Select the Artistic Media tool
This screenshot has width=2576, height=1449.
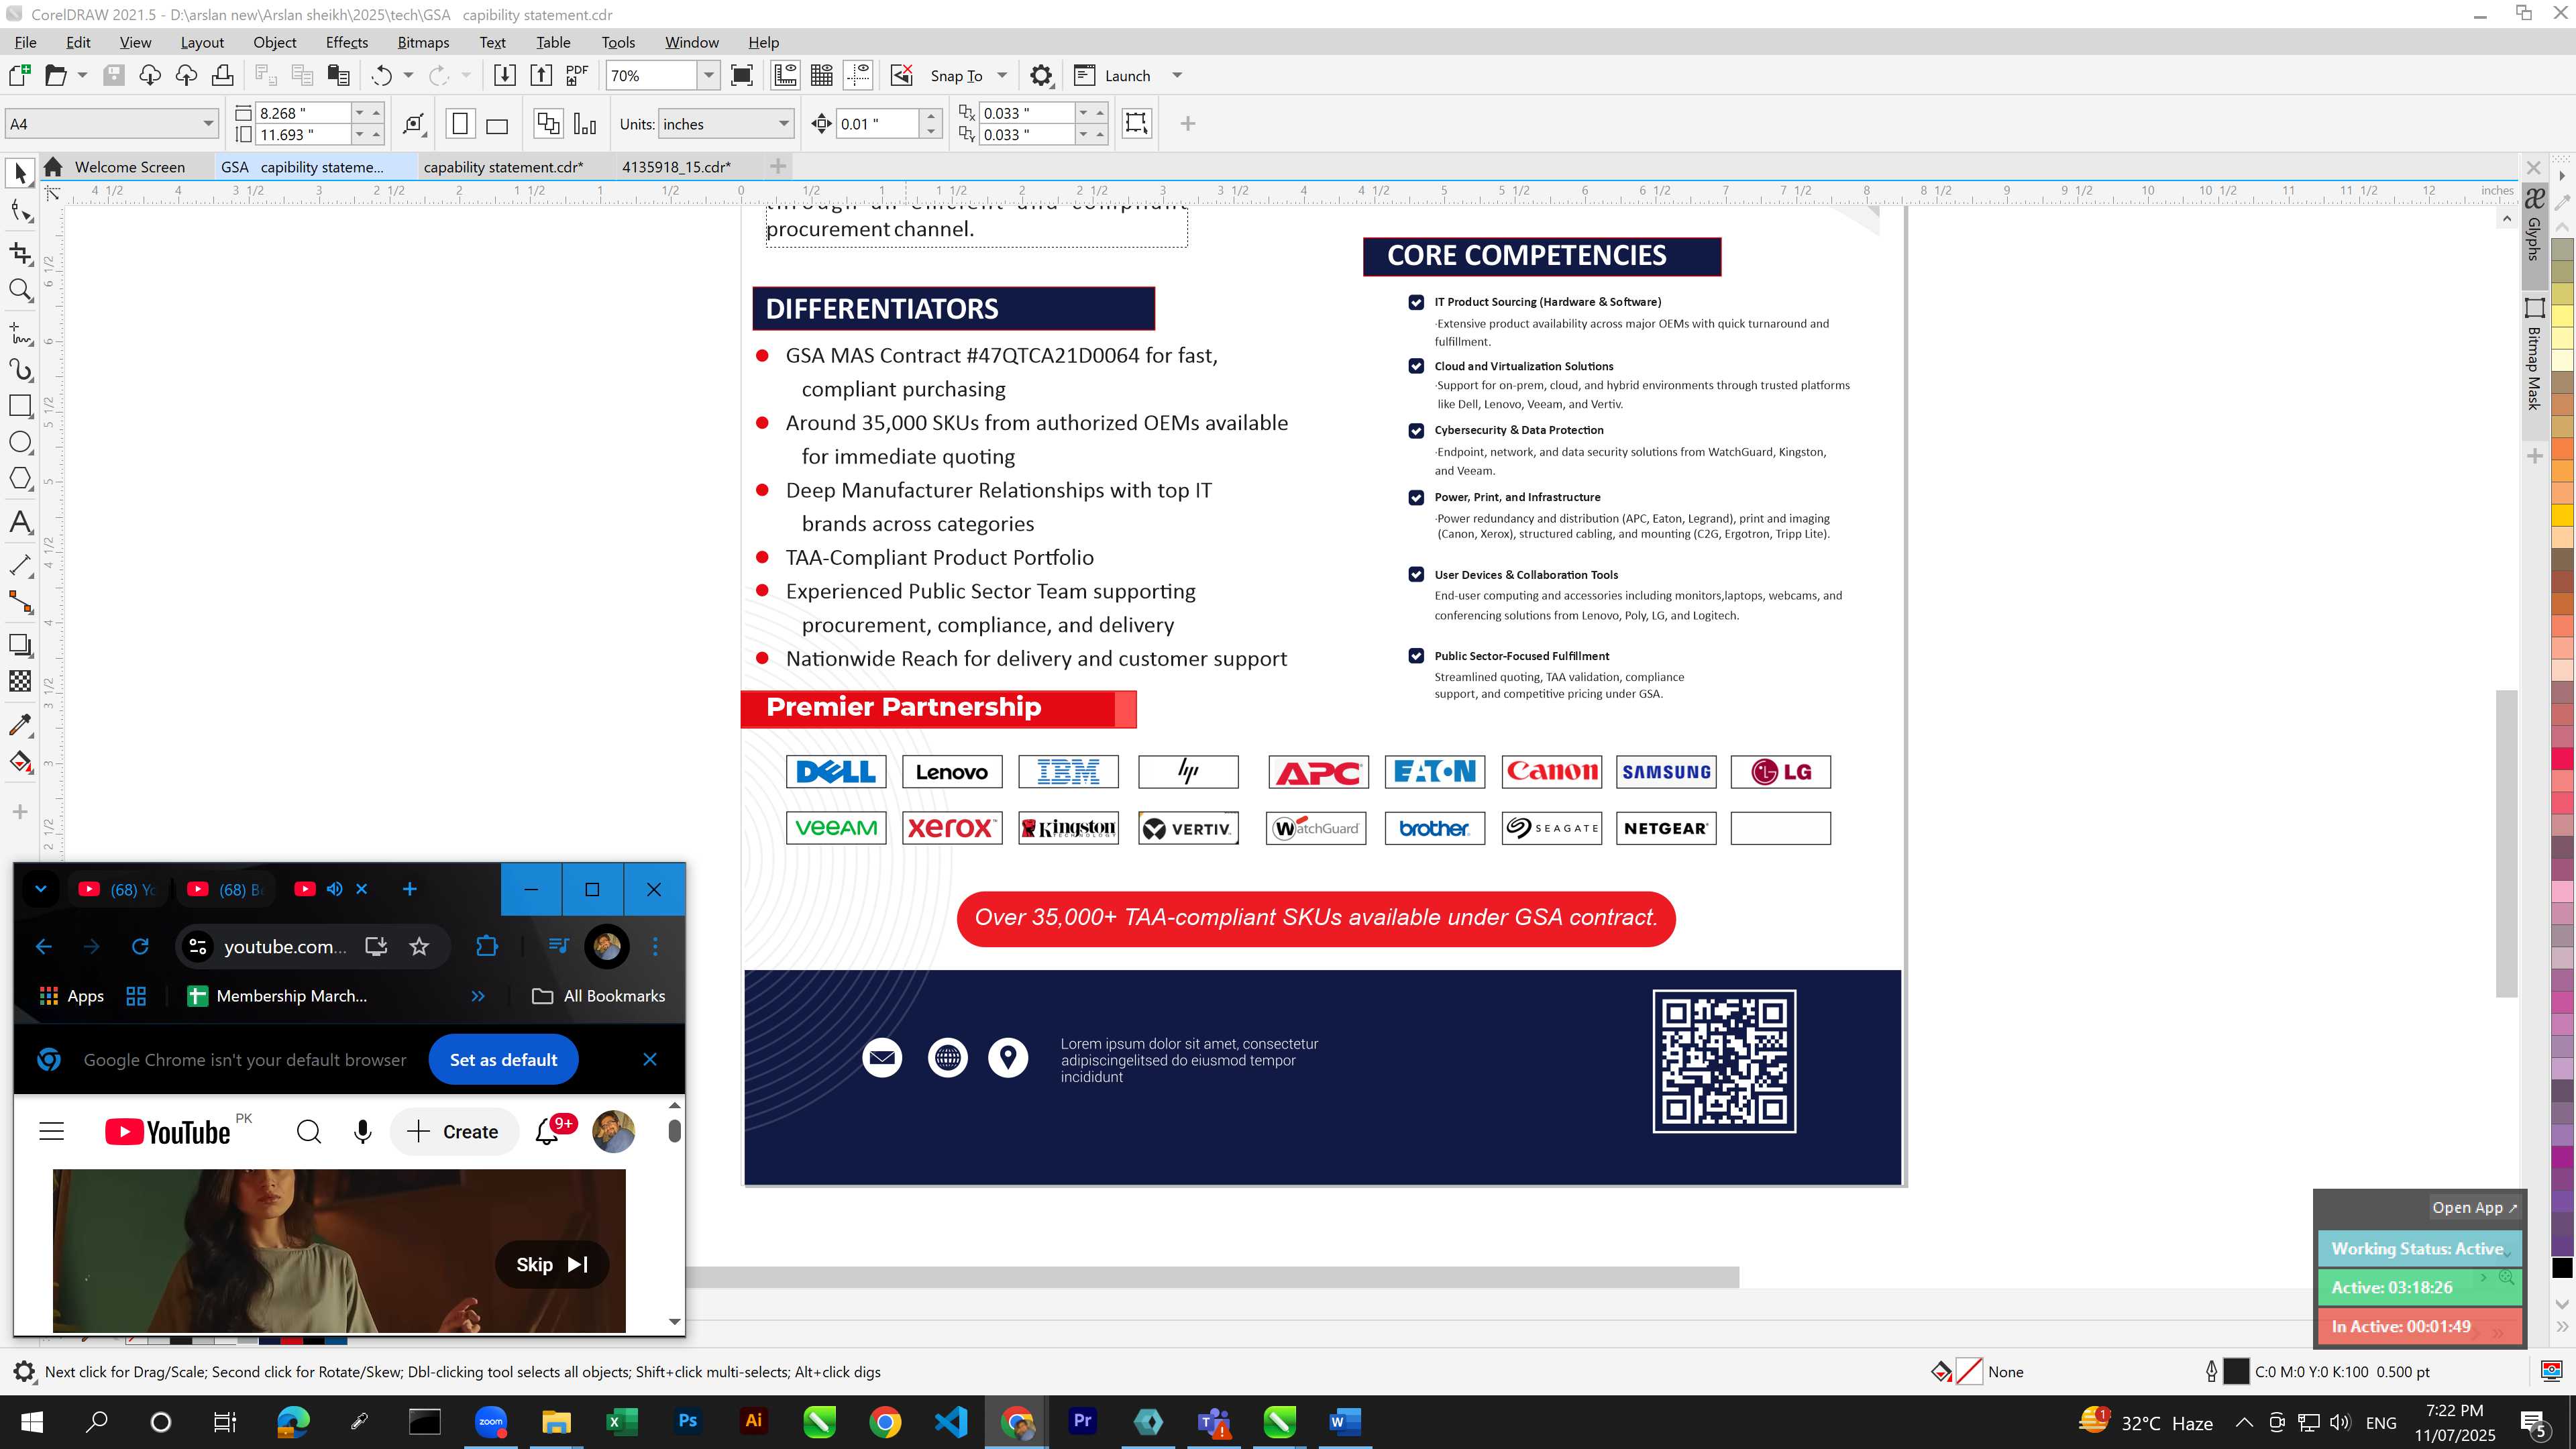pos(20,370)
